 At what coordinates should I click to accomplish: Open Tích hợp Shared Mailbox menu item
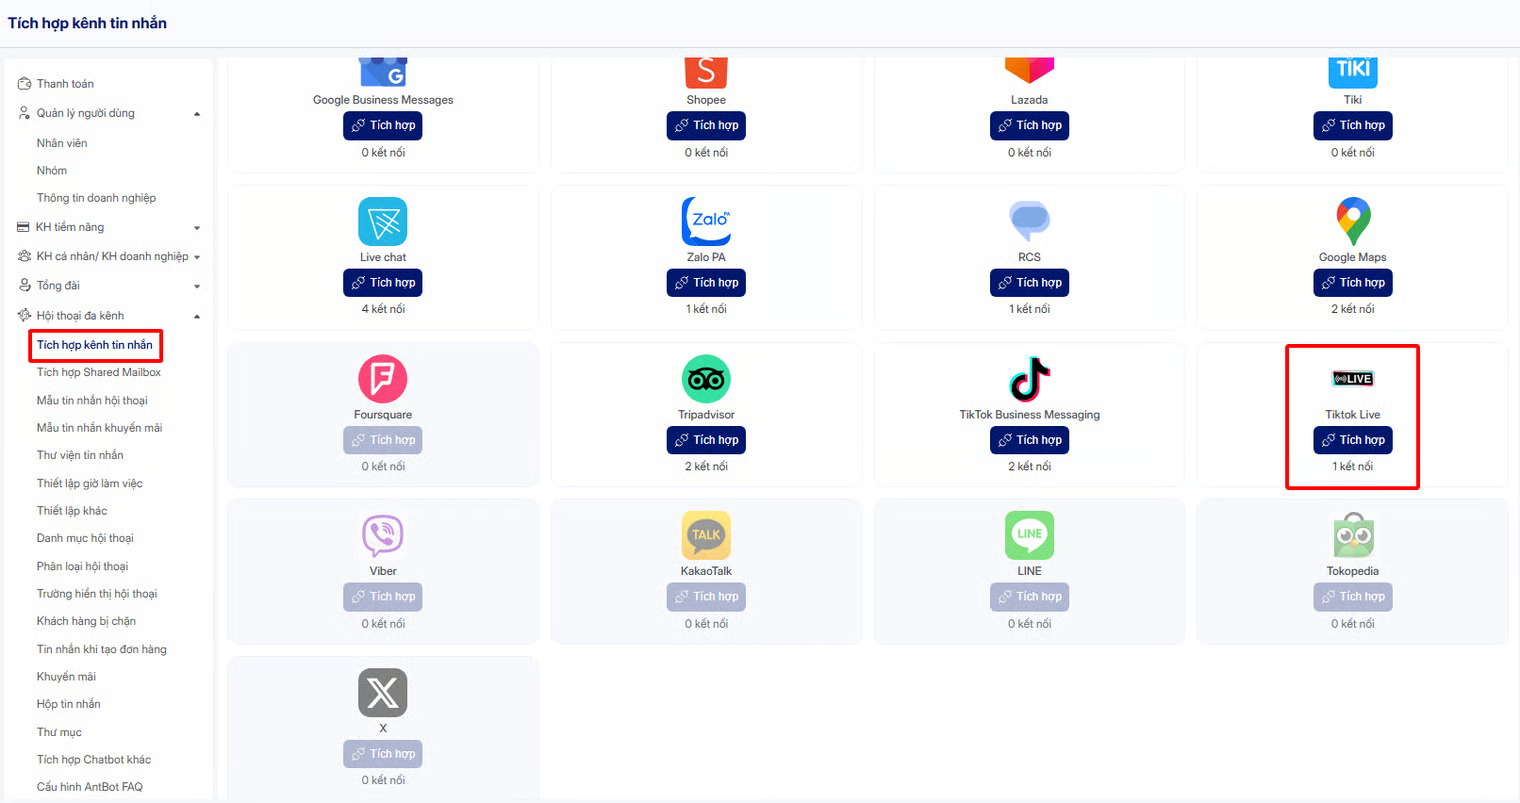tap(99, 372)
